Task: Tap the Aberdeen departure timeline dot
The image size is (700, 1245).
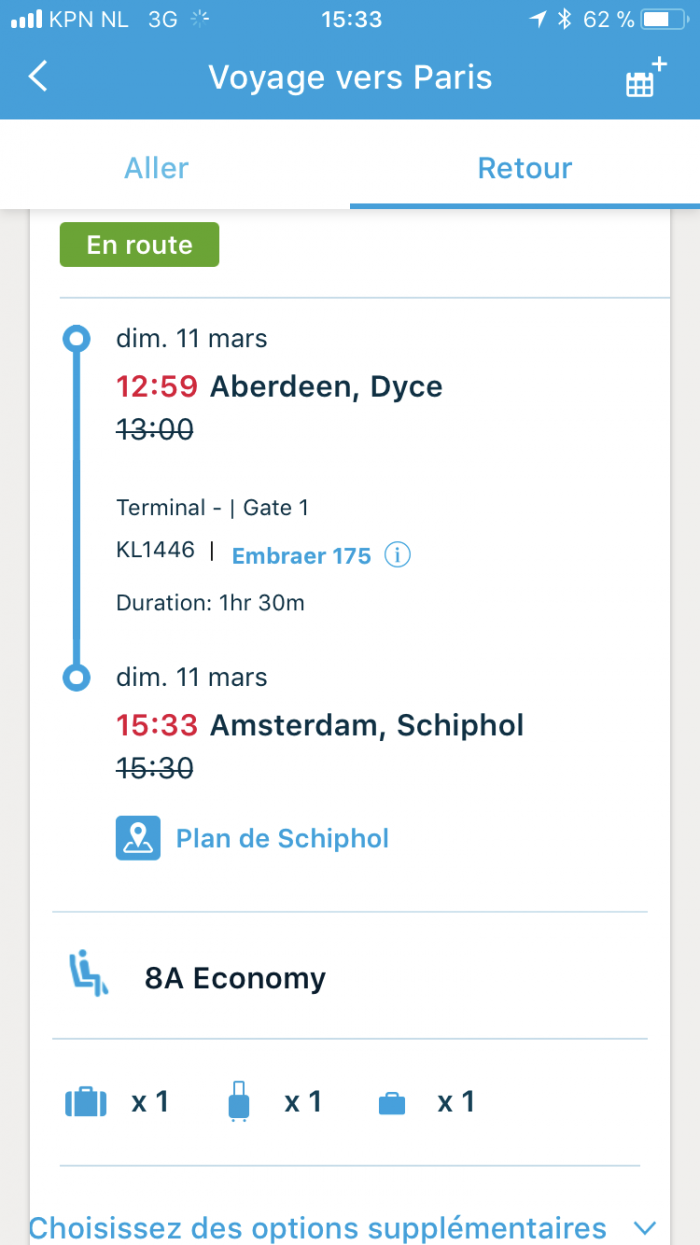Action: [76, 339]
